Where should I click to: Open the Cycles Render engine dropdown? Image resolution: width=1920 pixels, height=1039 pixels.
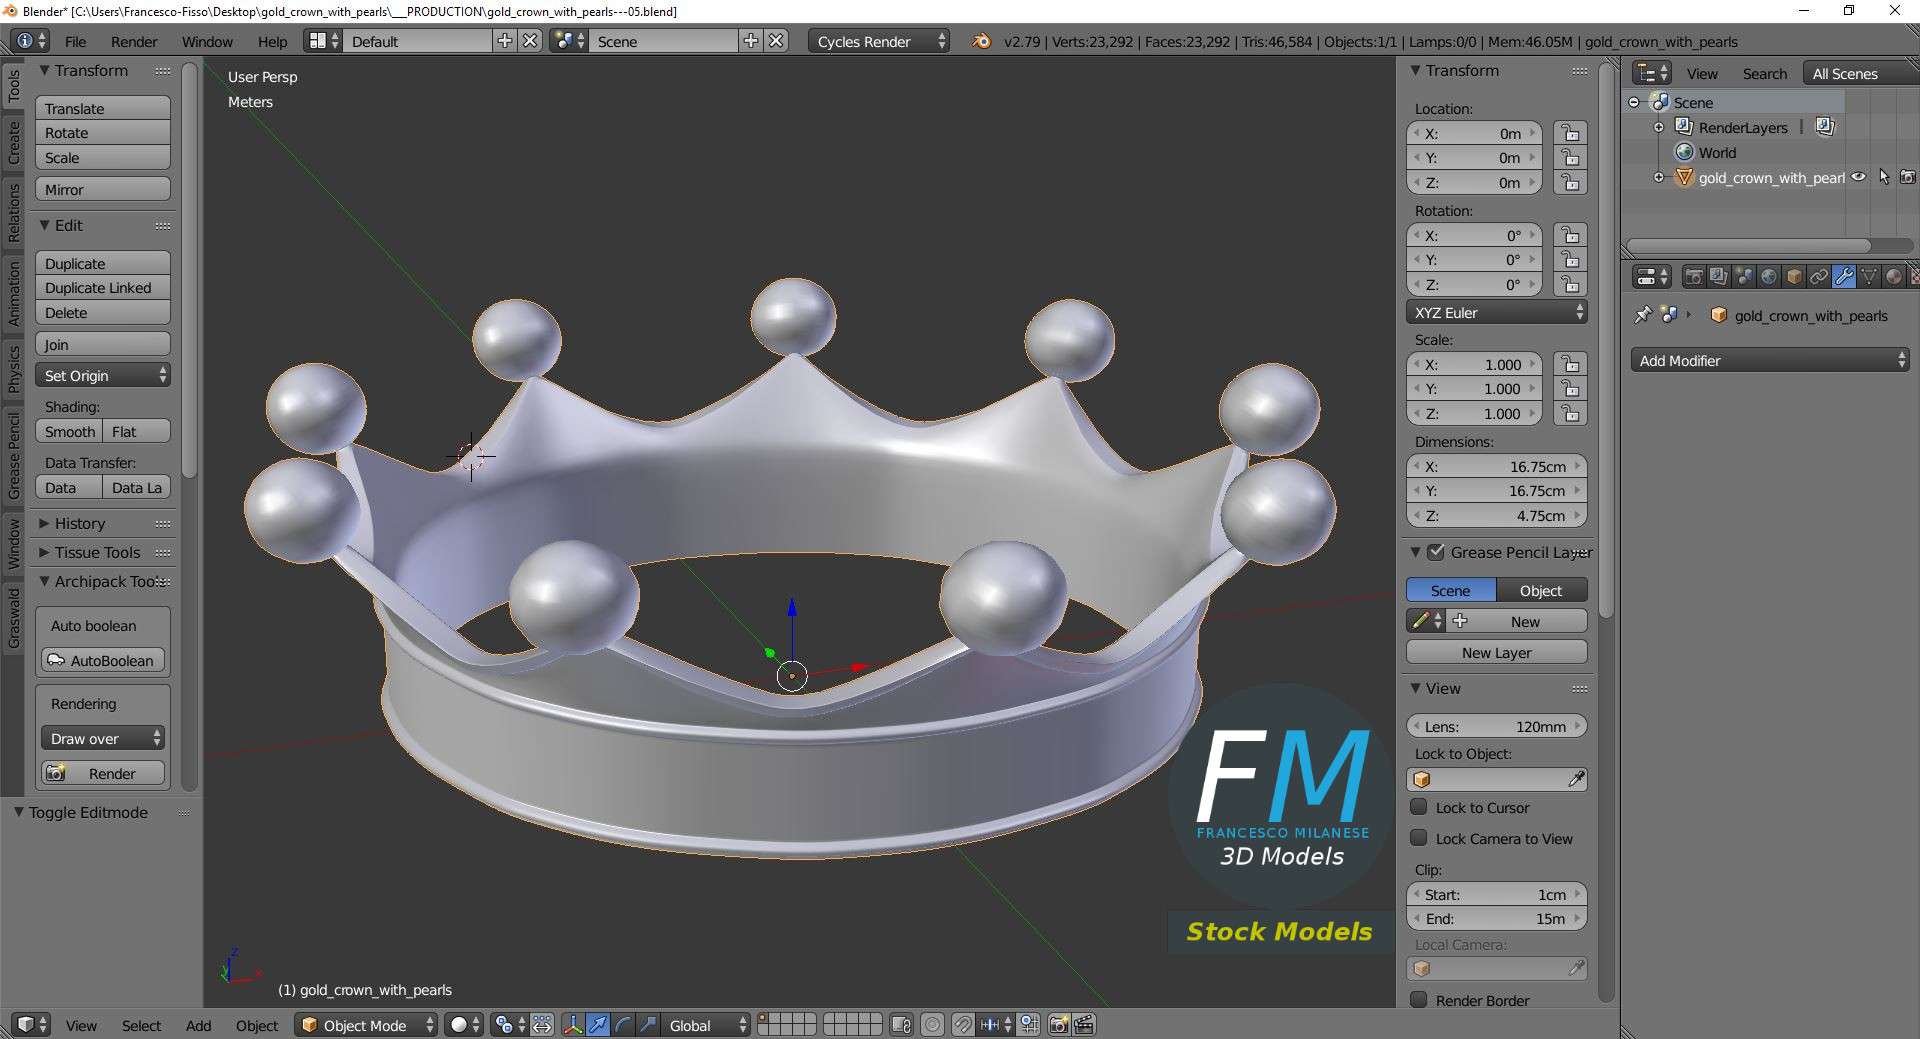879,41
